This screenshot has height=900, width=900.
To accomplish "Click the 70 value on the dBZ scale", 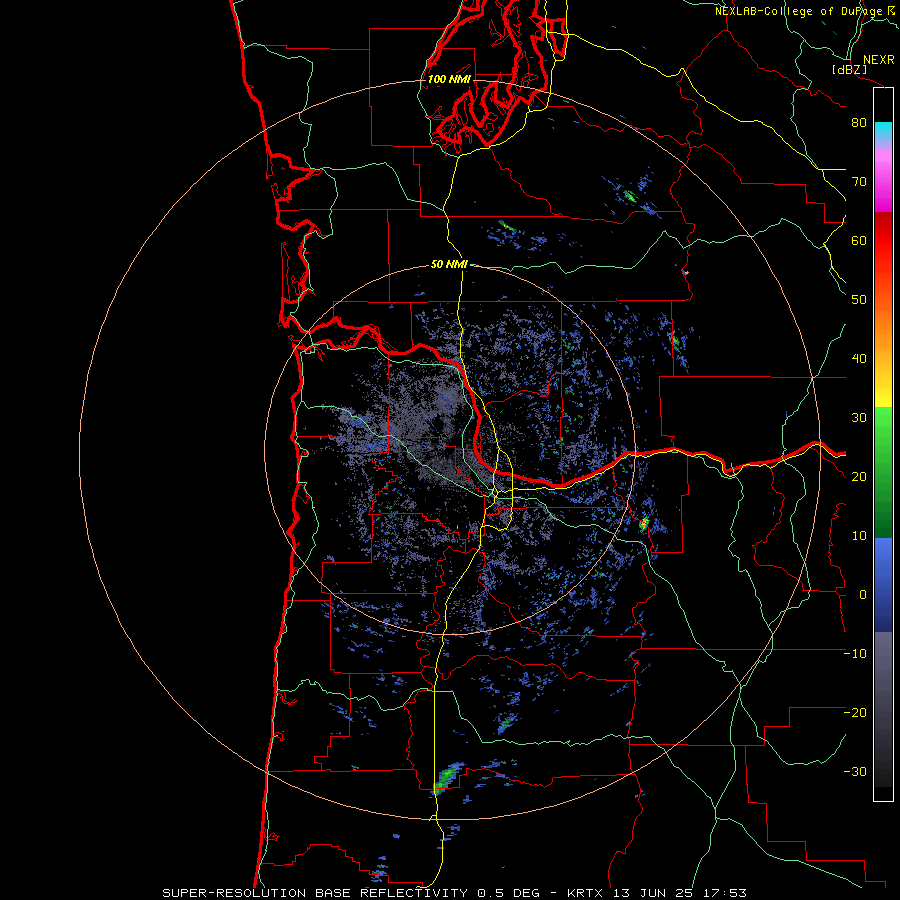I will coord(859,182).
